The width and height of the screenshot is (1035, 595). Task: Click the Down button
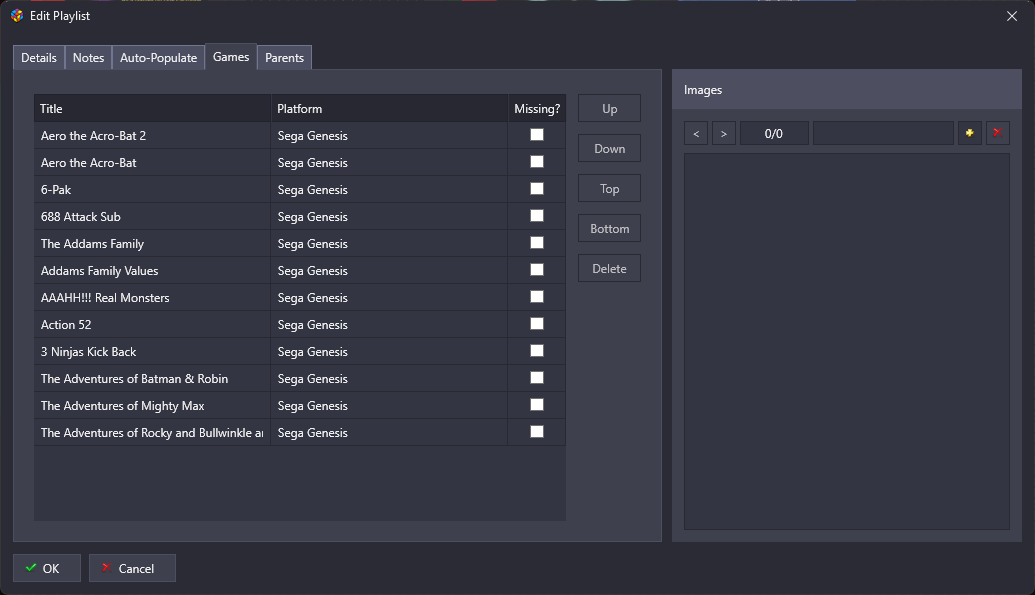609,149
